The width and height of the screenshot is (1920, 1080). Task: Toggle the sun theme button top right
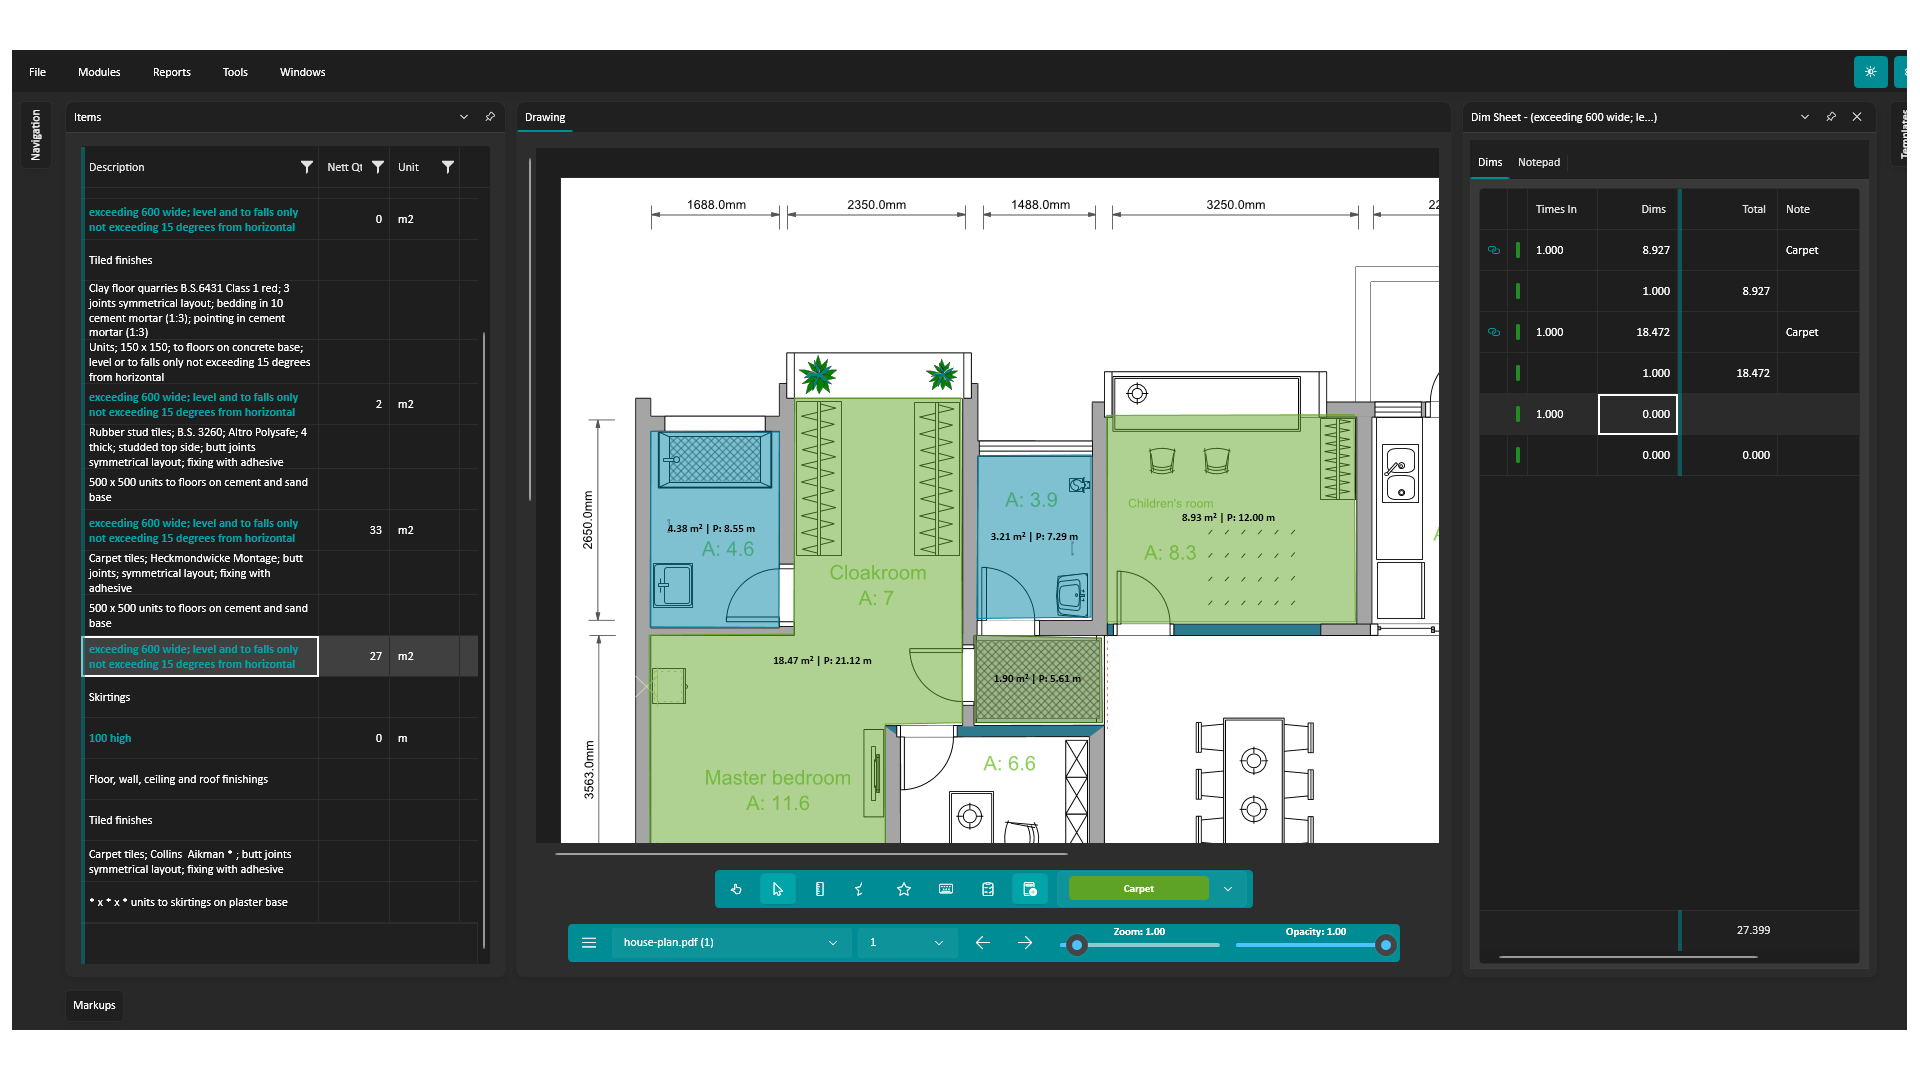tap(1870, 72)
